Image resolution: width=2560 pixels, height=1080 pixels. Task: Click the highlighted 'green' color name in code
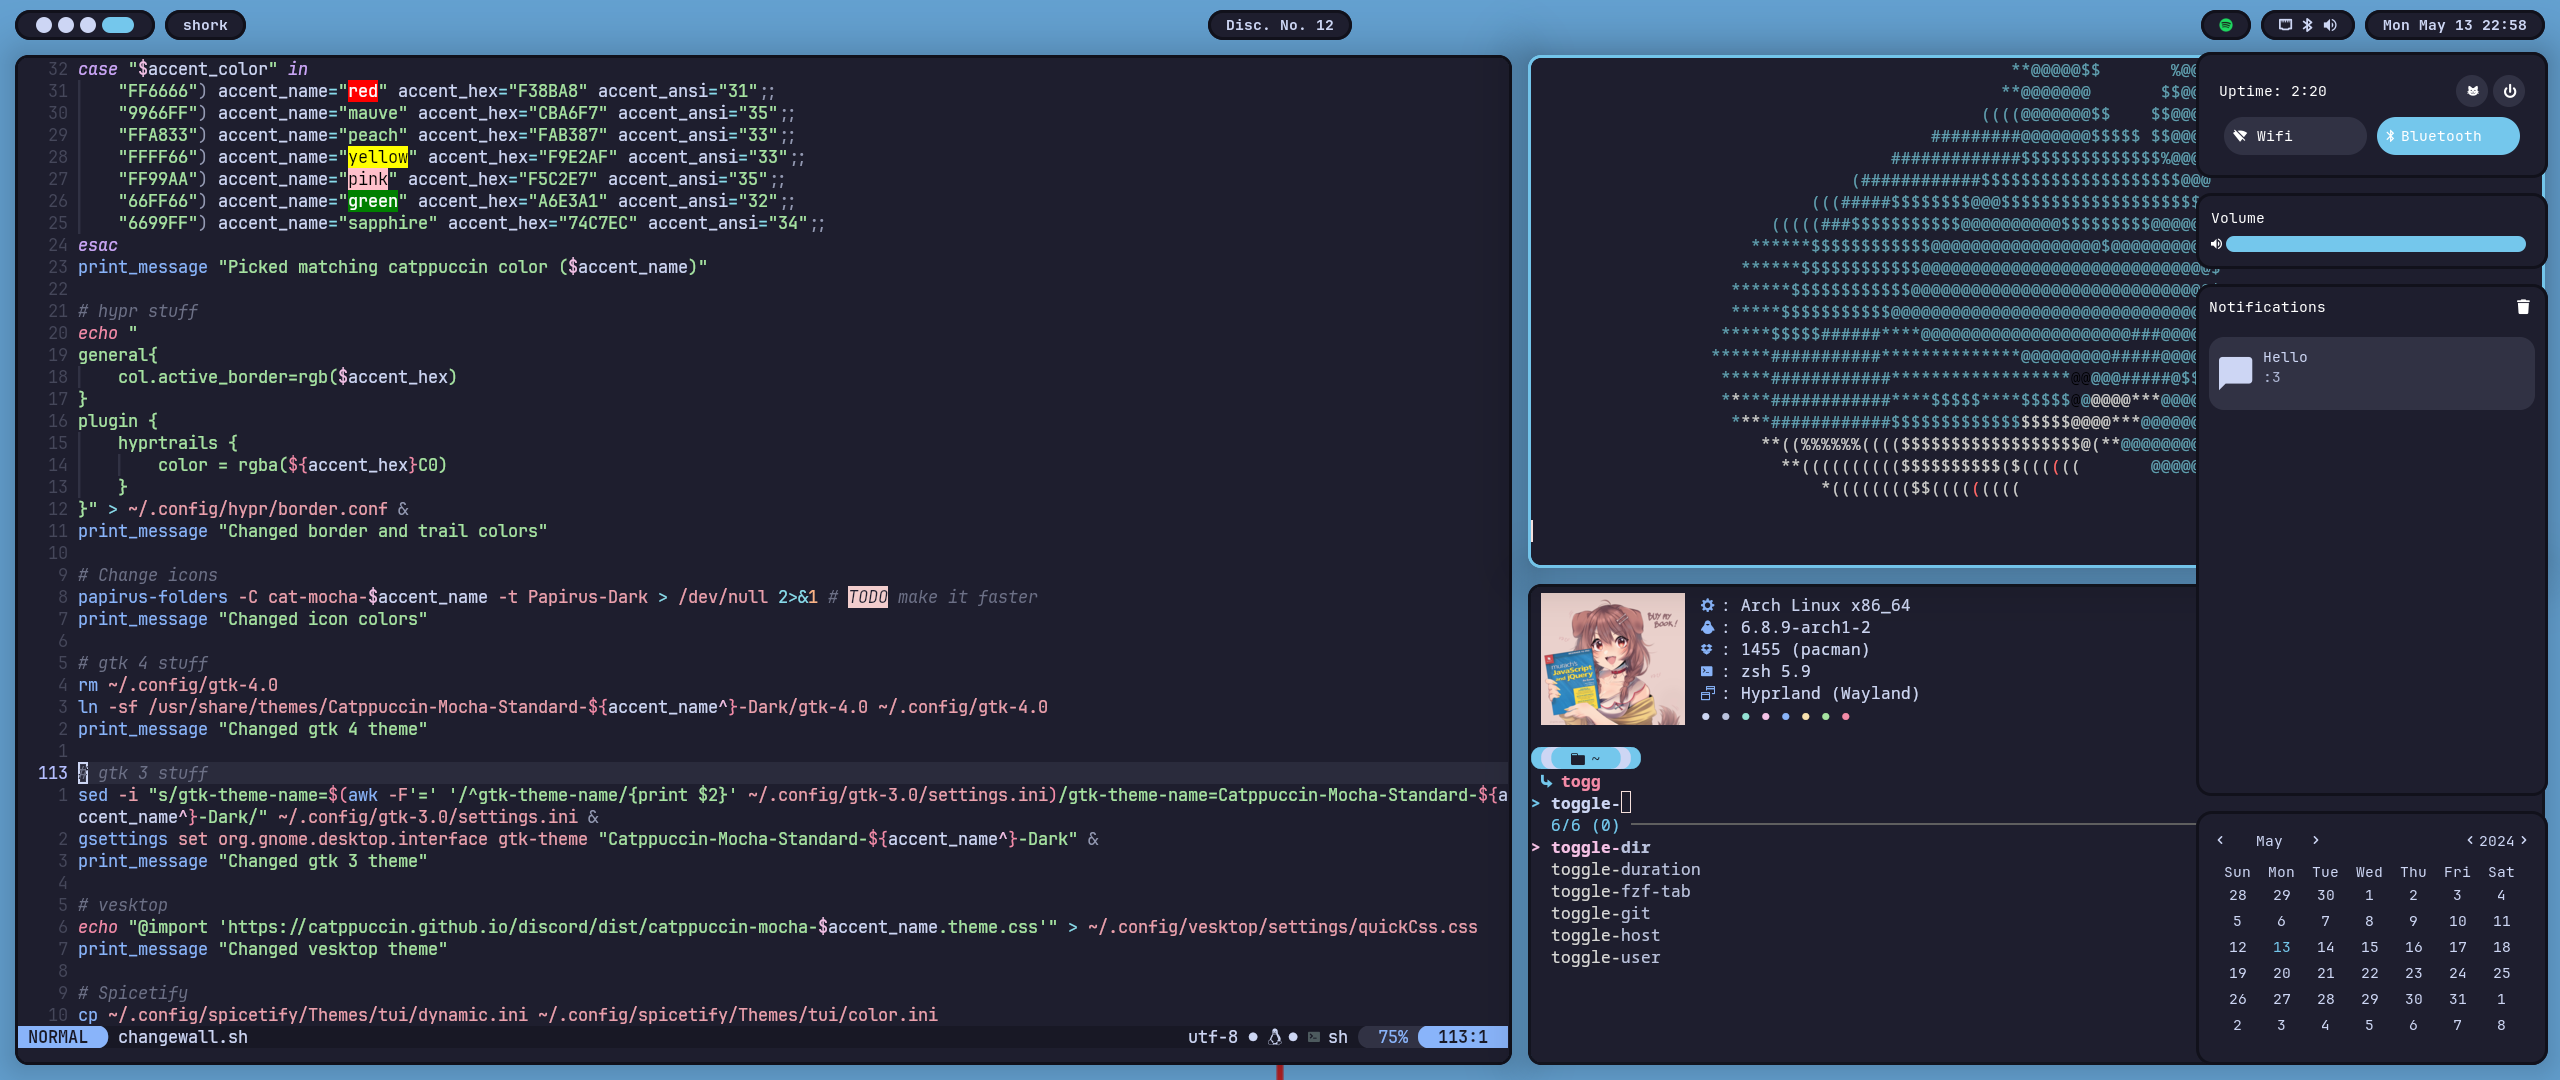coord(373,201)
